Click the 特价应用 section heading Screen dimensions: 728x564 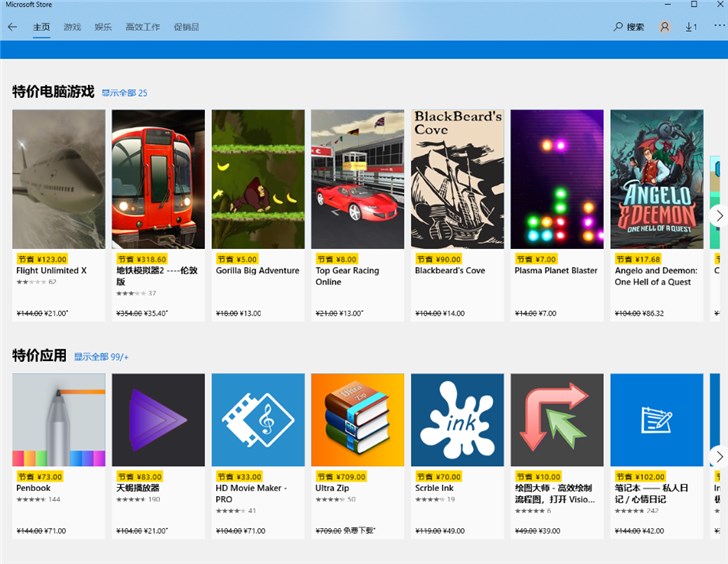coord(39,356)
